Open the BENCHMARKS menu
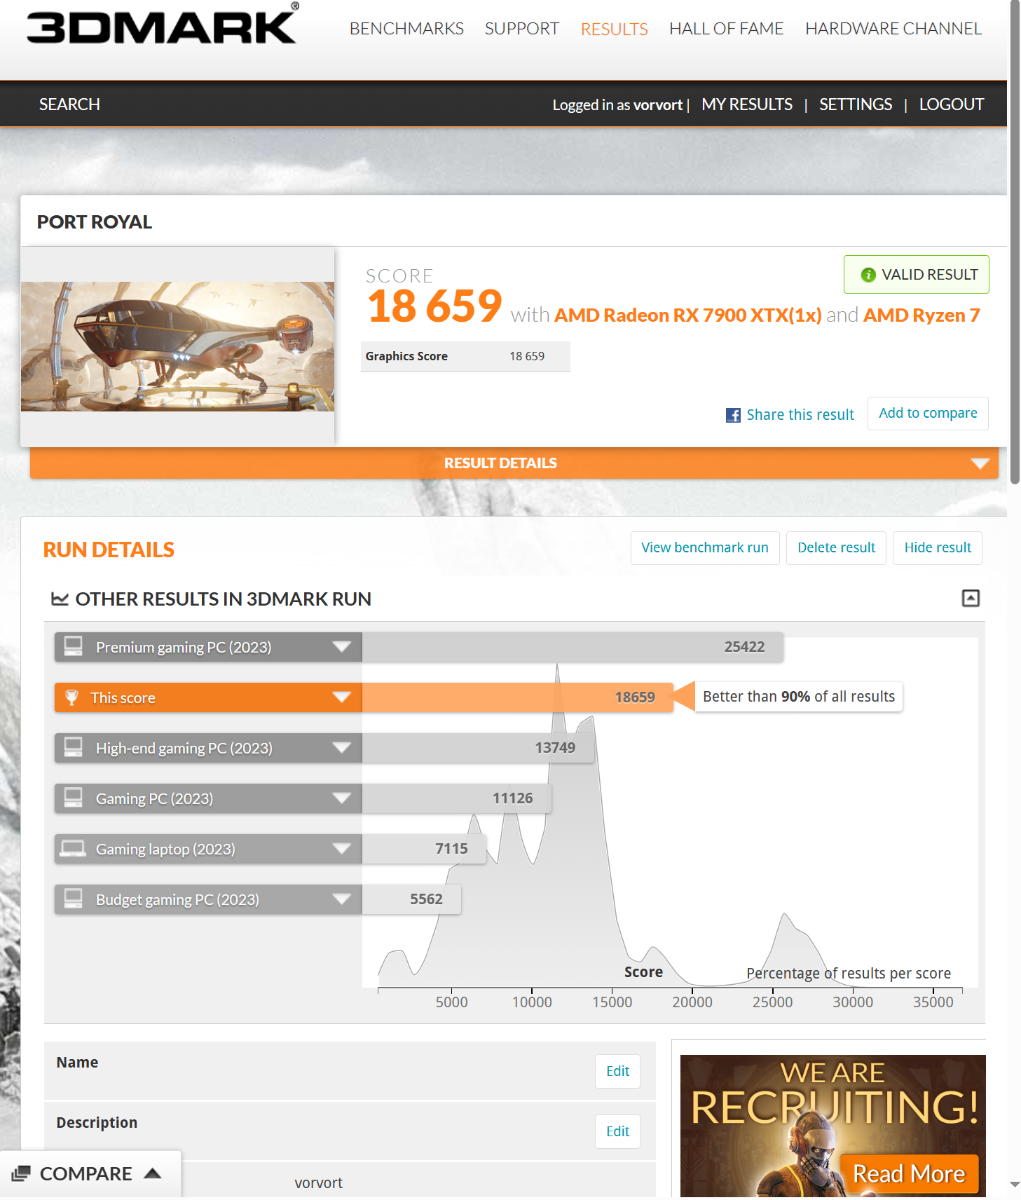The image size is (1021, 1200). point(406,28)
